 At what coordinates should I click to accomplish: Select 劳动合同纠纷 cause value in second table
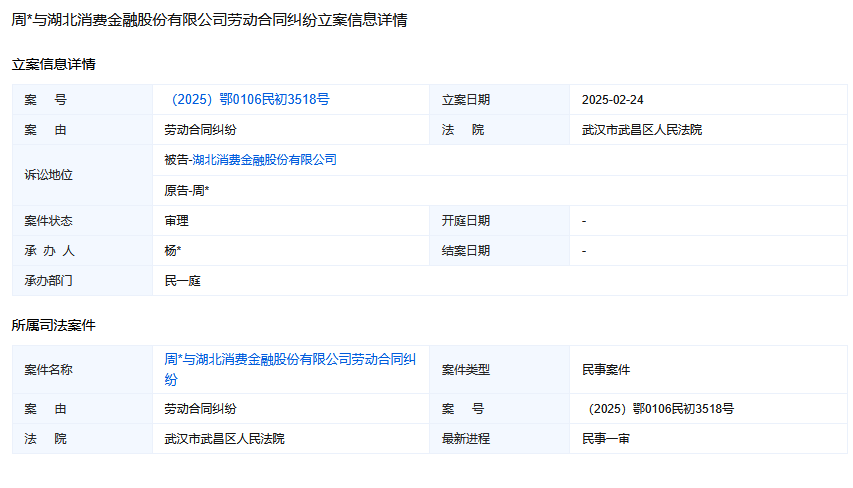200,409
